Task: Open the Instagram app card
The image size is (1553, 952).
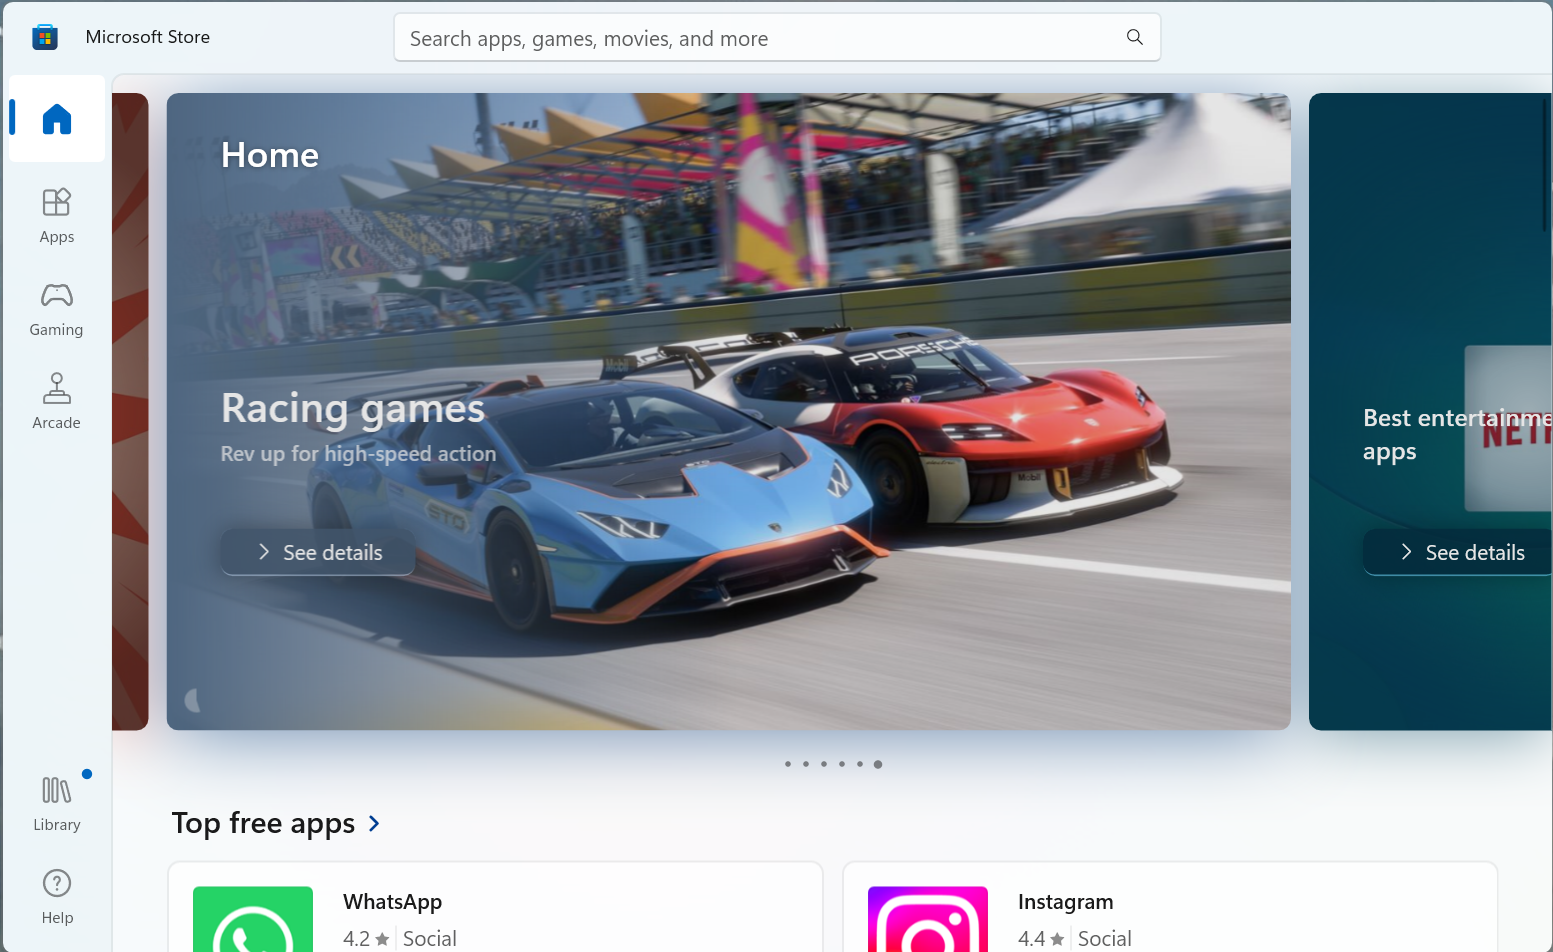Action: click(x=1170, y=908)
